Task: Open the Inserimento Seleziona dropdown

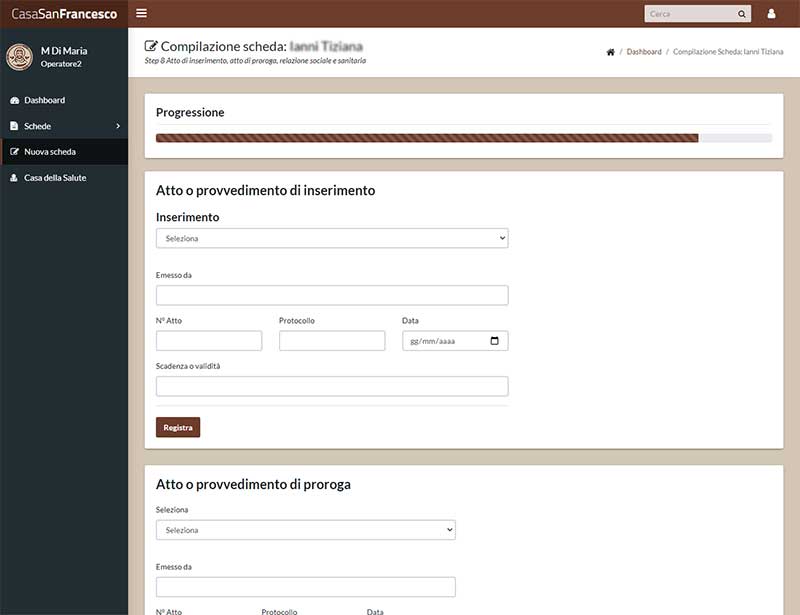Action: (x=332, y=238)
